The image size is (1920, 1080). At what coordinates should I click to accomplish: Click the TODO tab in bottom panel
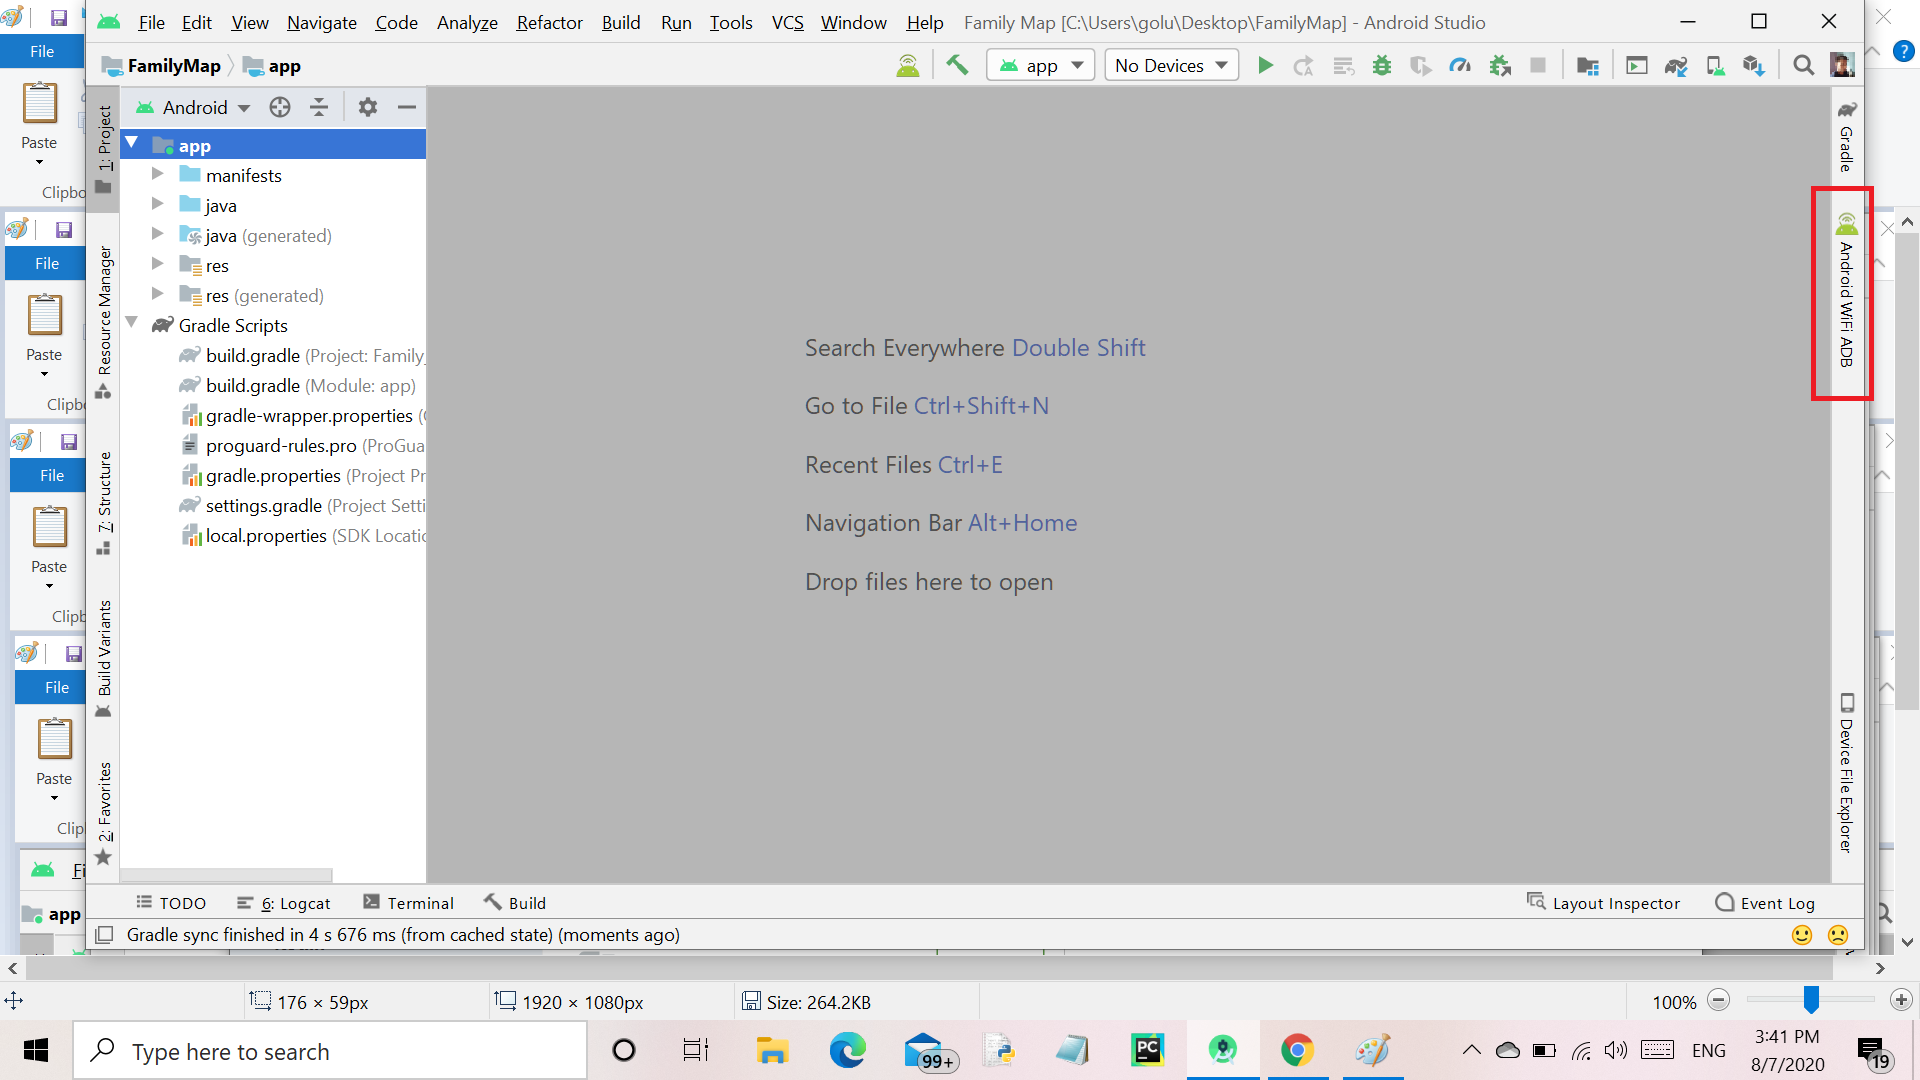(x=171, y=902)
